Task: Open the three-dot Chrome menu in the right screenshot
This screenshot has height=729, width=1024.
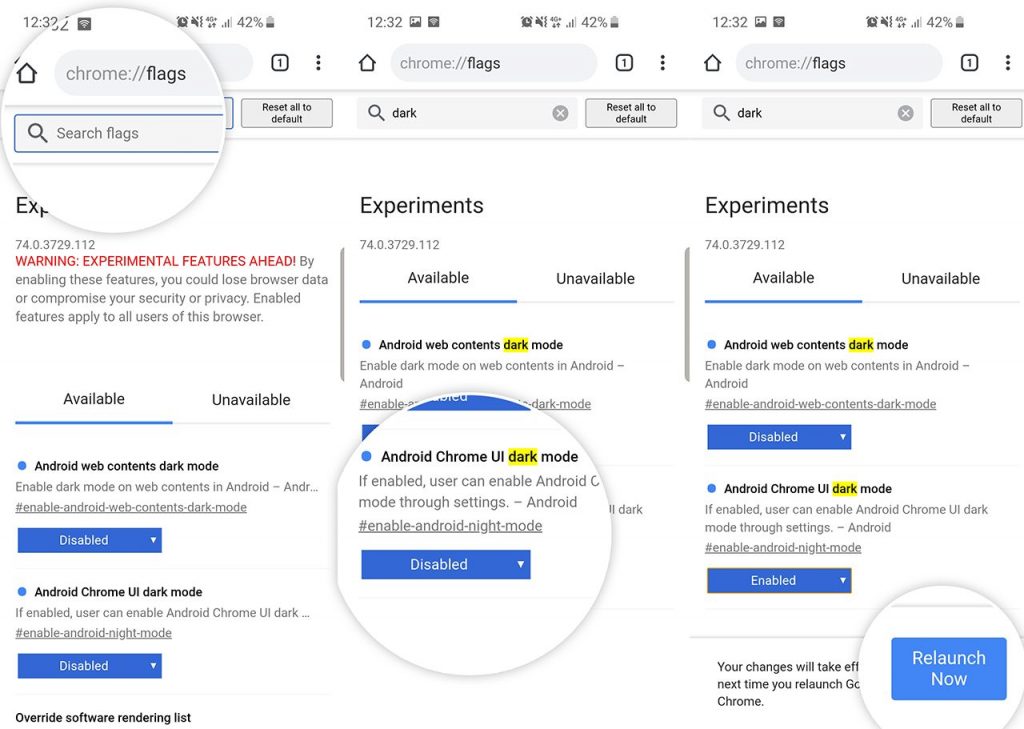Action: [1008, 63]
